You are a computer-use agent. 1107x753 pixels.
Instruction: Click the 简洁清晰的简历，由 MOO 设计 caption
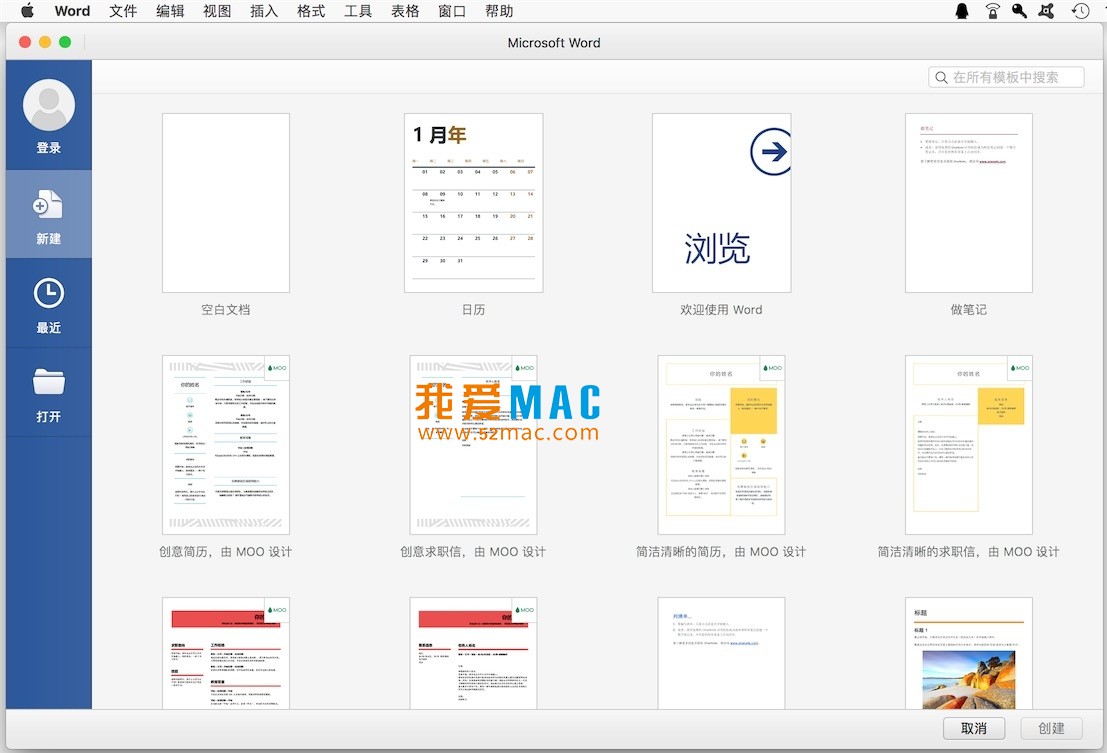(x=722, y=552)
